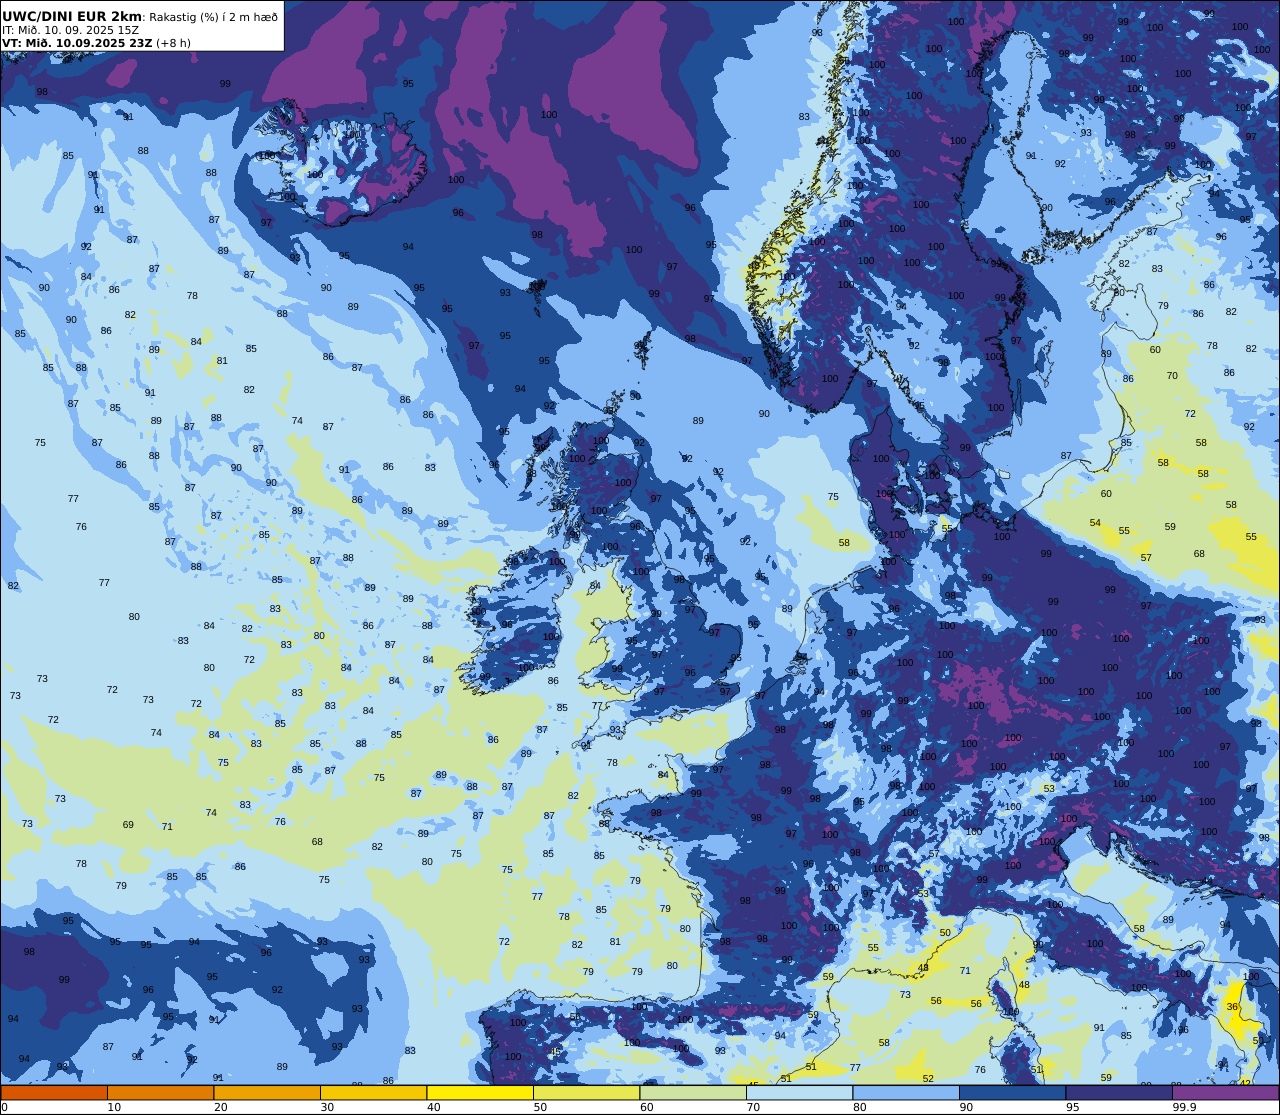This screenshot has width=1280, height=1115.
Task: Click the legend tick label "30"
Action: [327, 1107]
